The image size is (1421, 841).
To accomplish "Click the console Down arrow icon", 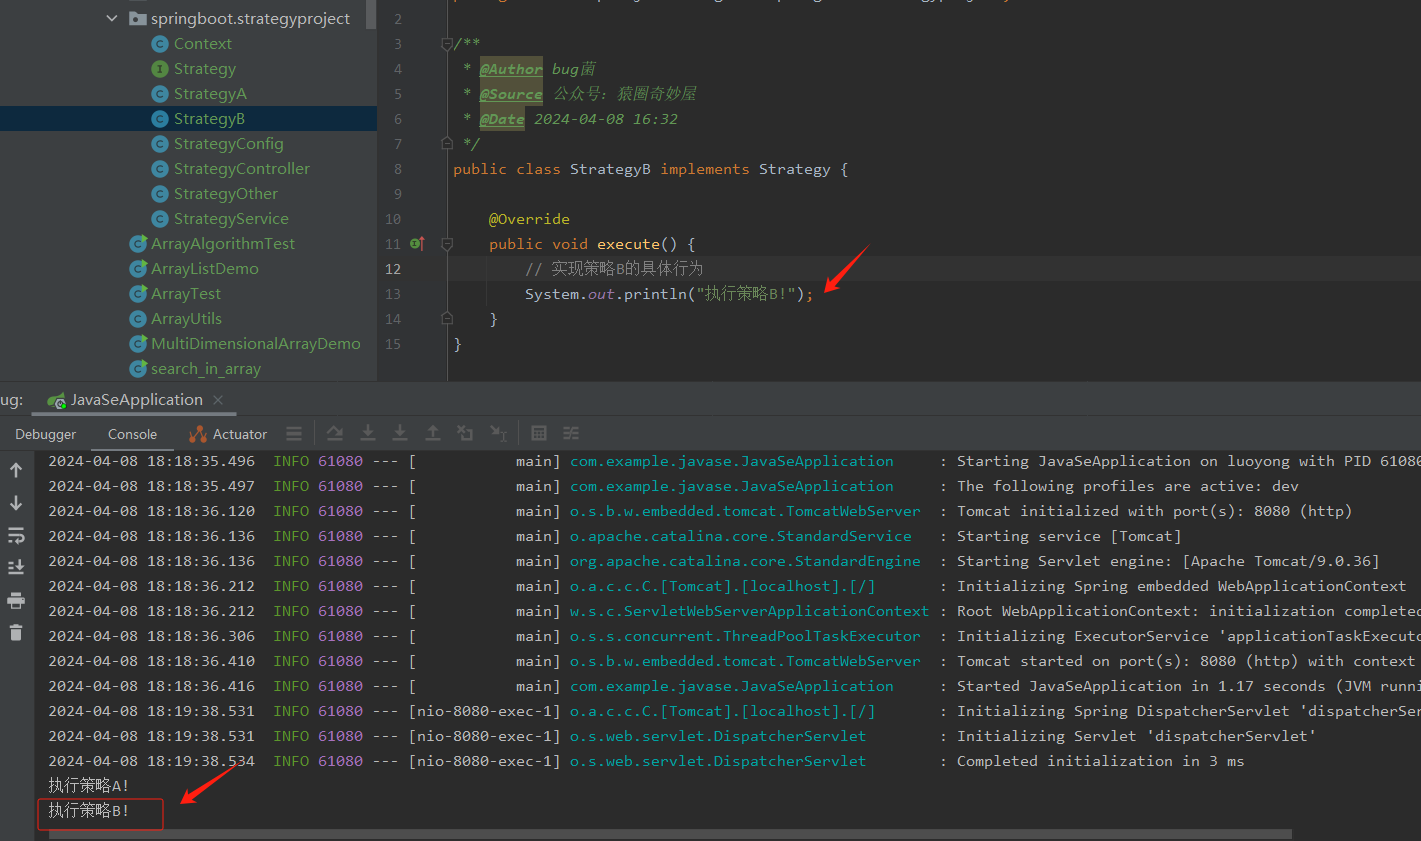I will point(16,502).
